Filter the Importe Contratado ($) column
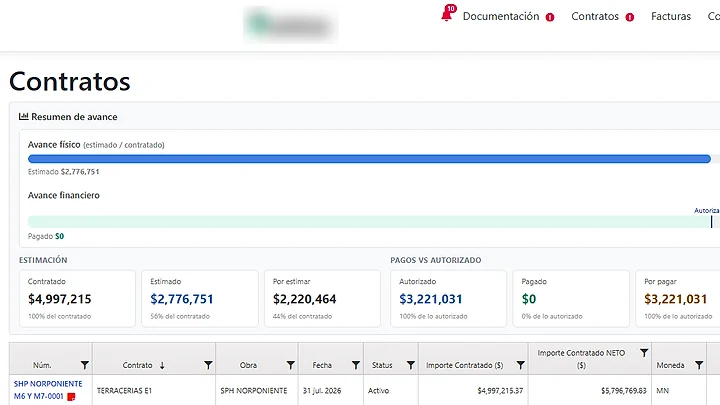The height and width of the screenshot is (405, 720). click(x=520, y=365)
